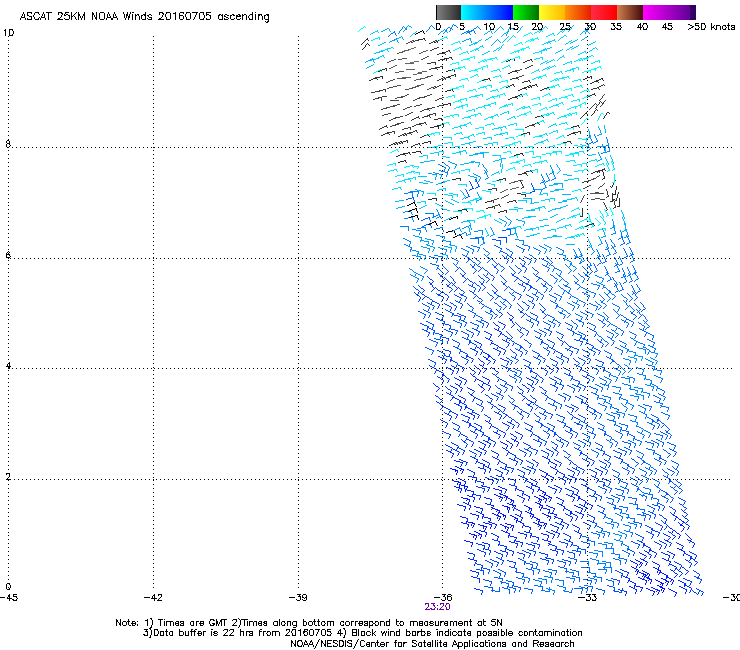Viewport: 740px width, 650px height.
Task: Click the longitude '-33' axis label
Action: [x=588, y=598]
